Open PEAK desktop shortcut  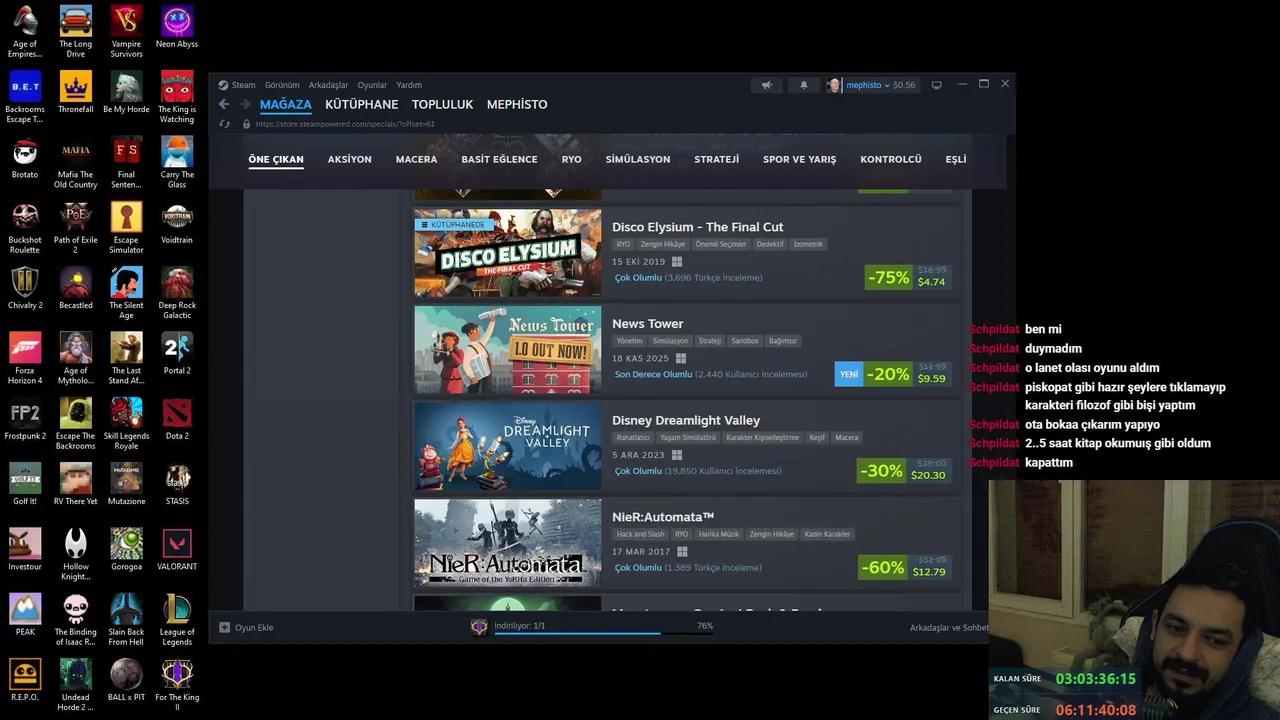click(25, 614)
